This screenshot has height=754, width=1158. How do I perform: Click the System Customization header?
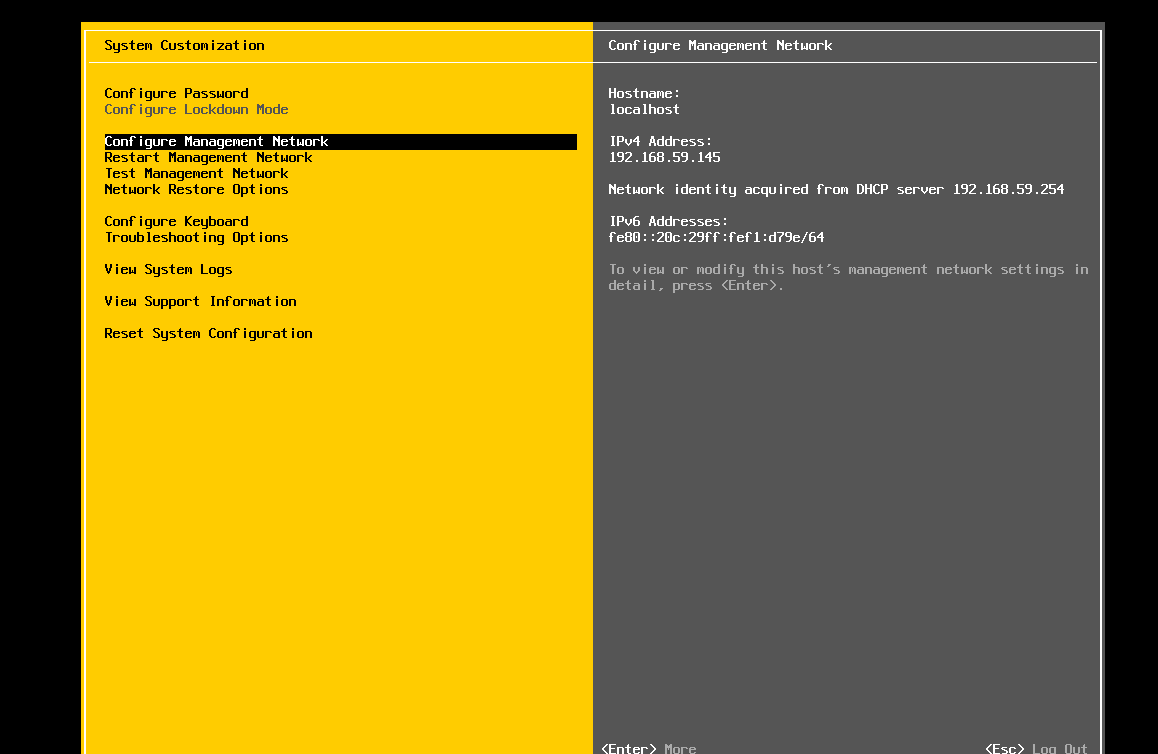coord(184,45)
